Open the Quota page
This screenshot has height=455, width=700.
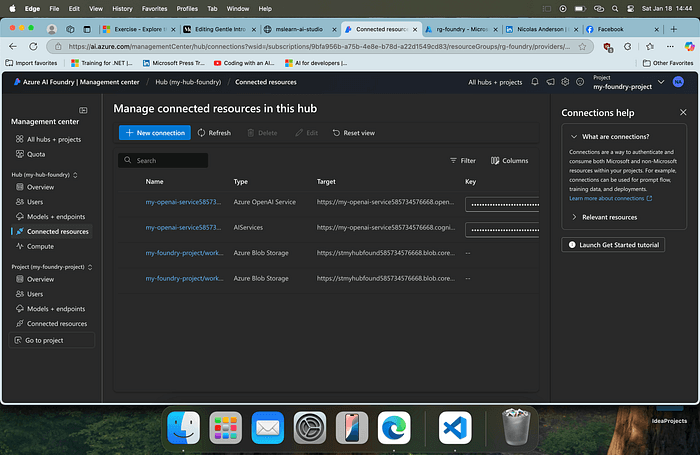click(x=31, y=154)
